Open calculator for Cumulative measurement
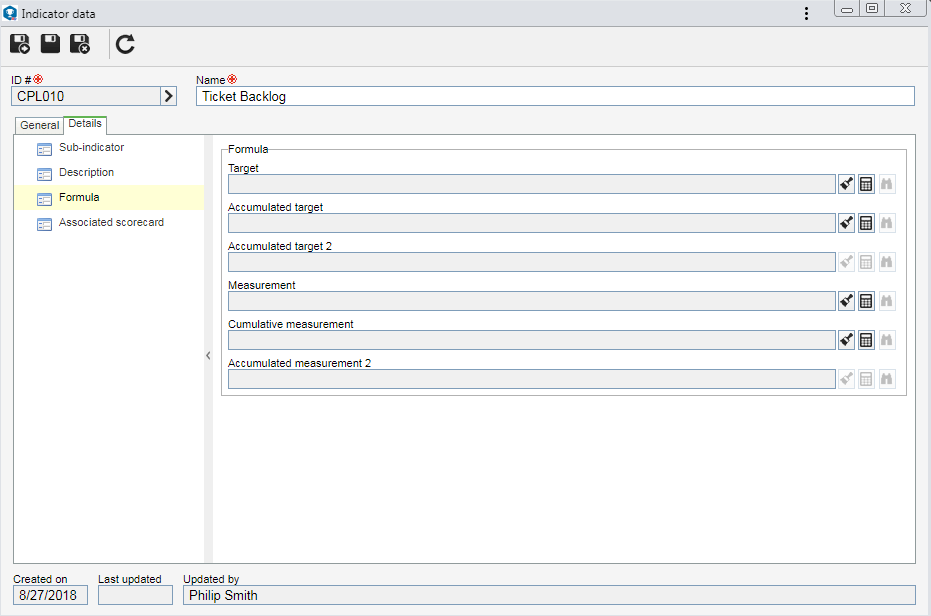Screen dimensions: 931x616 pyautogui.click(x=866, y=340)
